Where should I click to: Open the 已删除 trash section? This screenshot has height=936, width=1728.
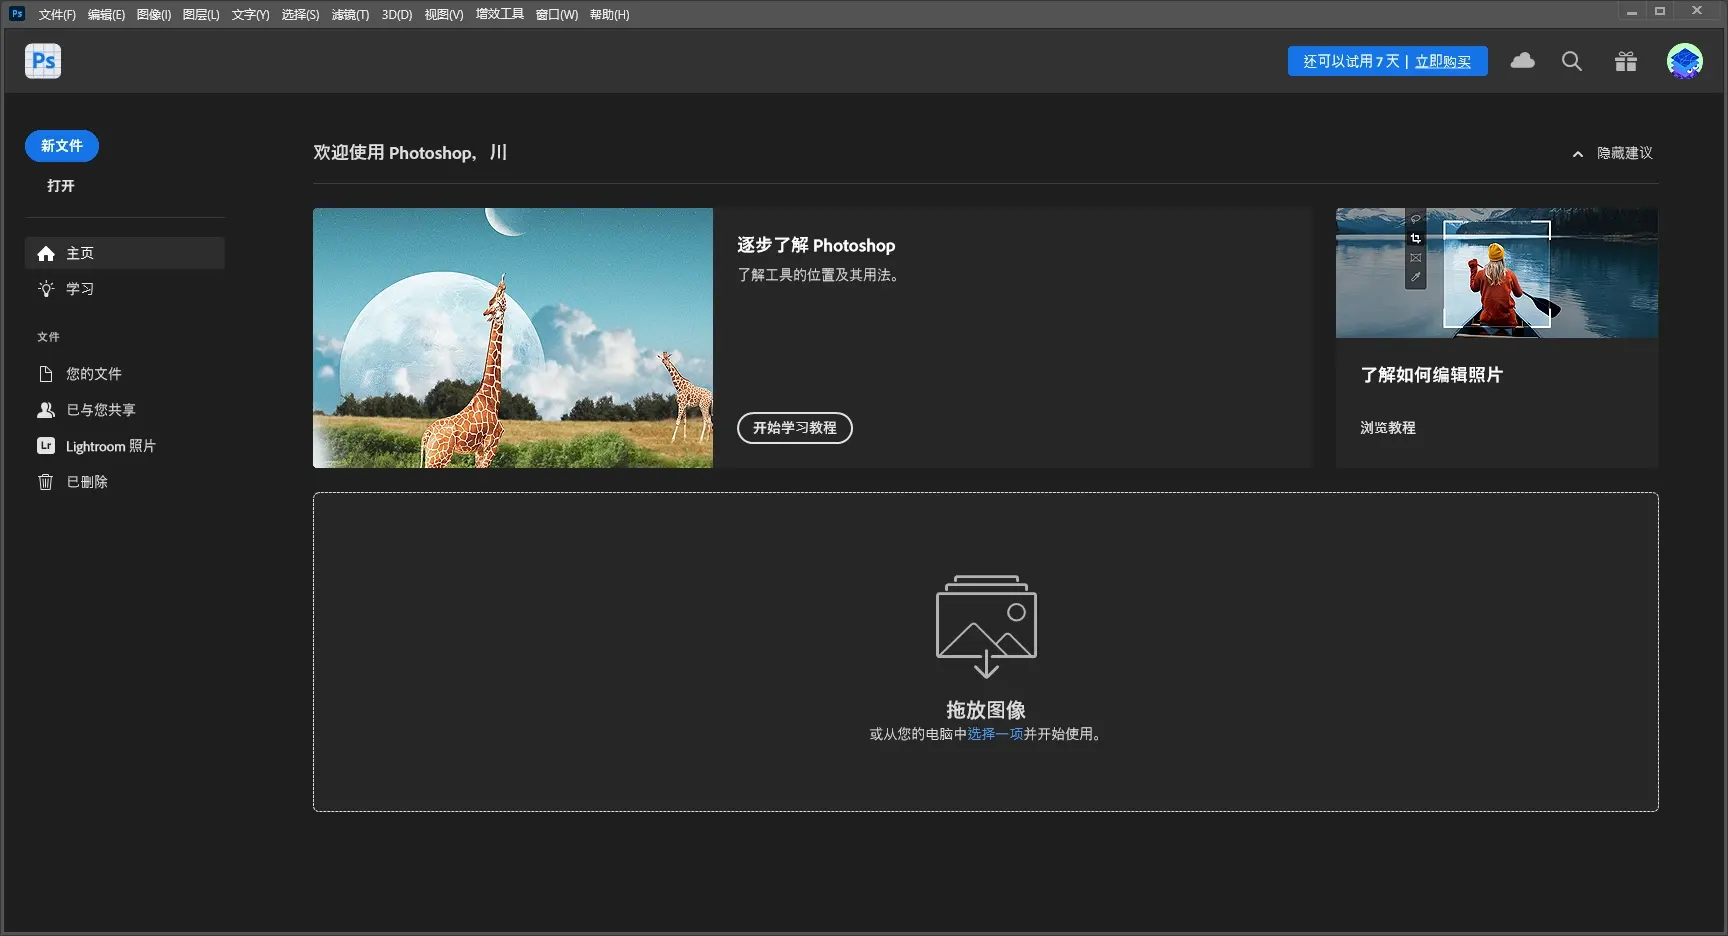click(85, 481)
